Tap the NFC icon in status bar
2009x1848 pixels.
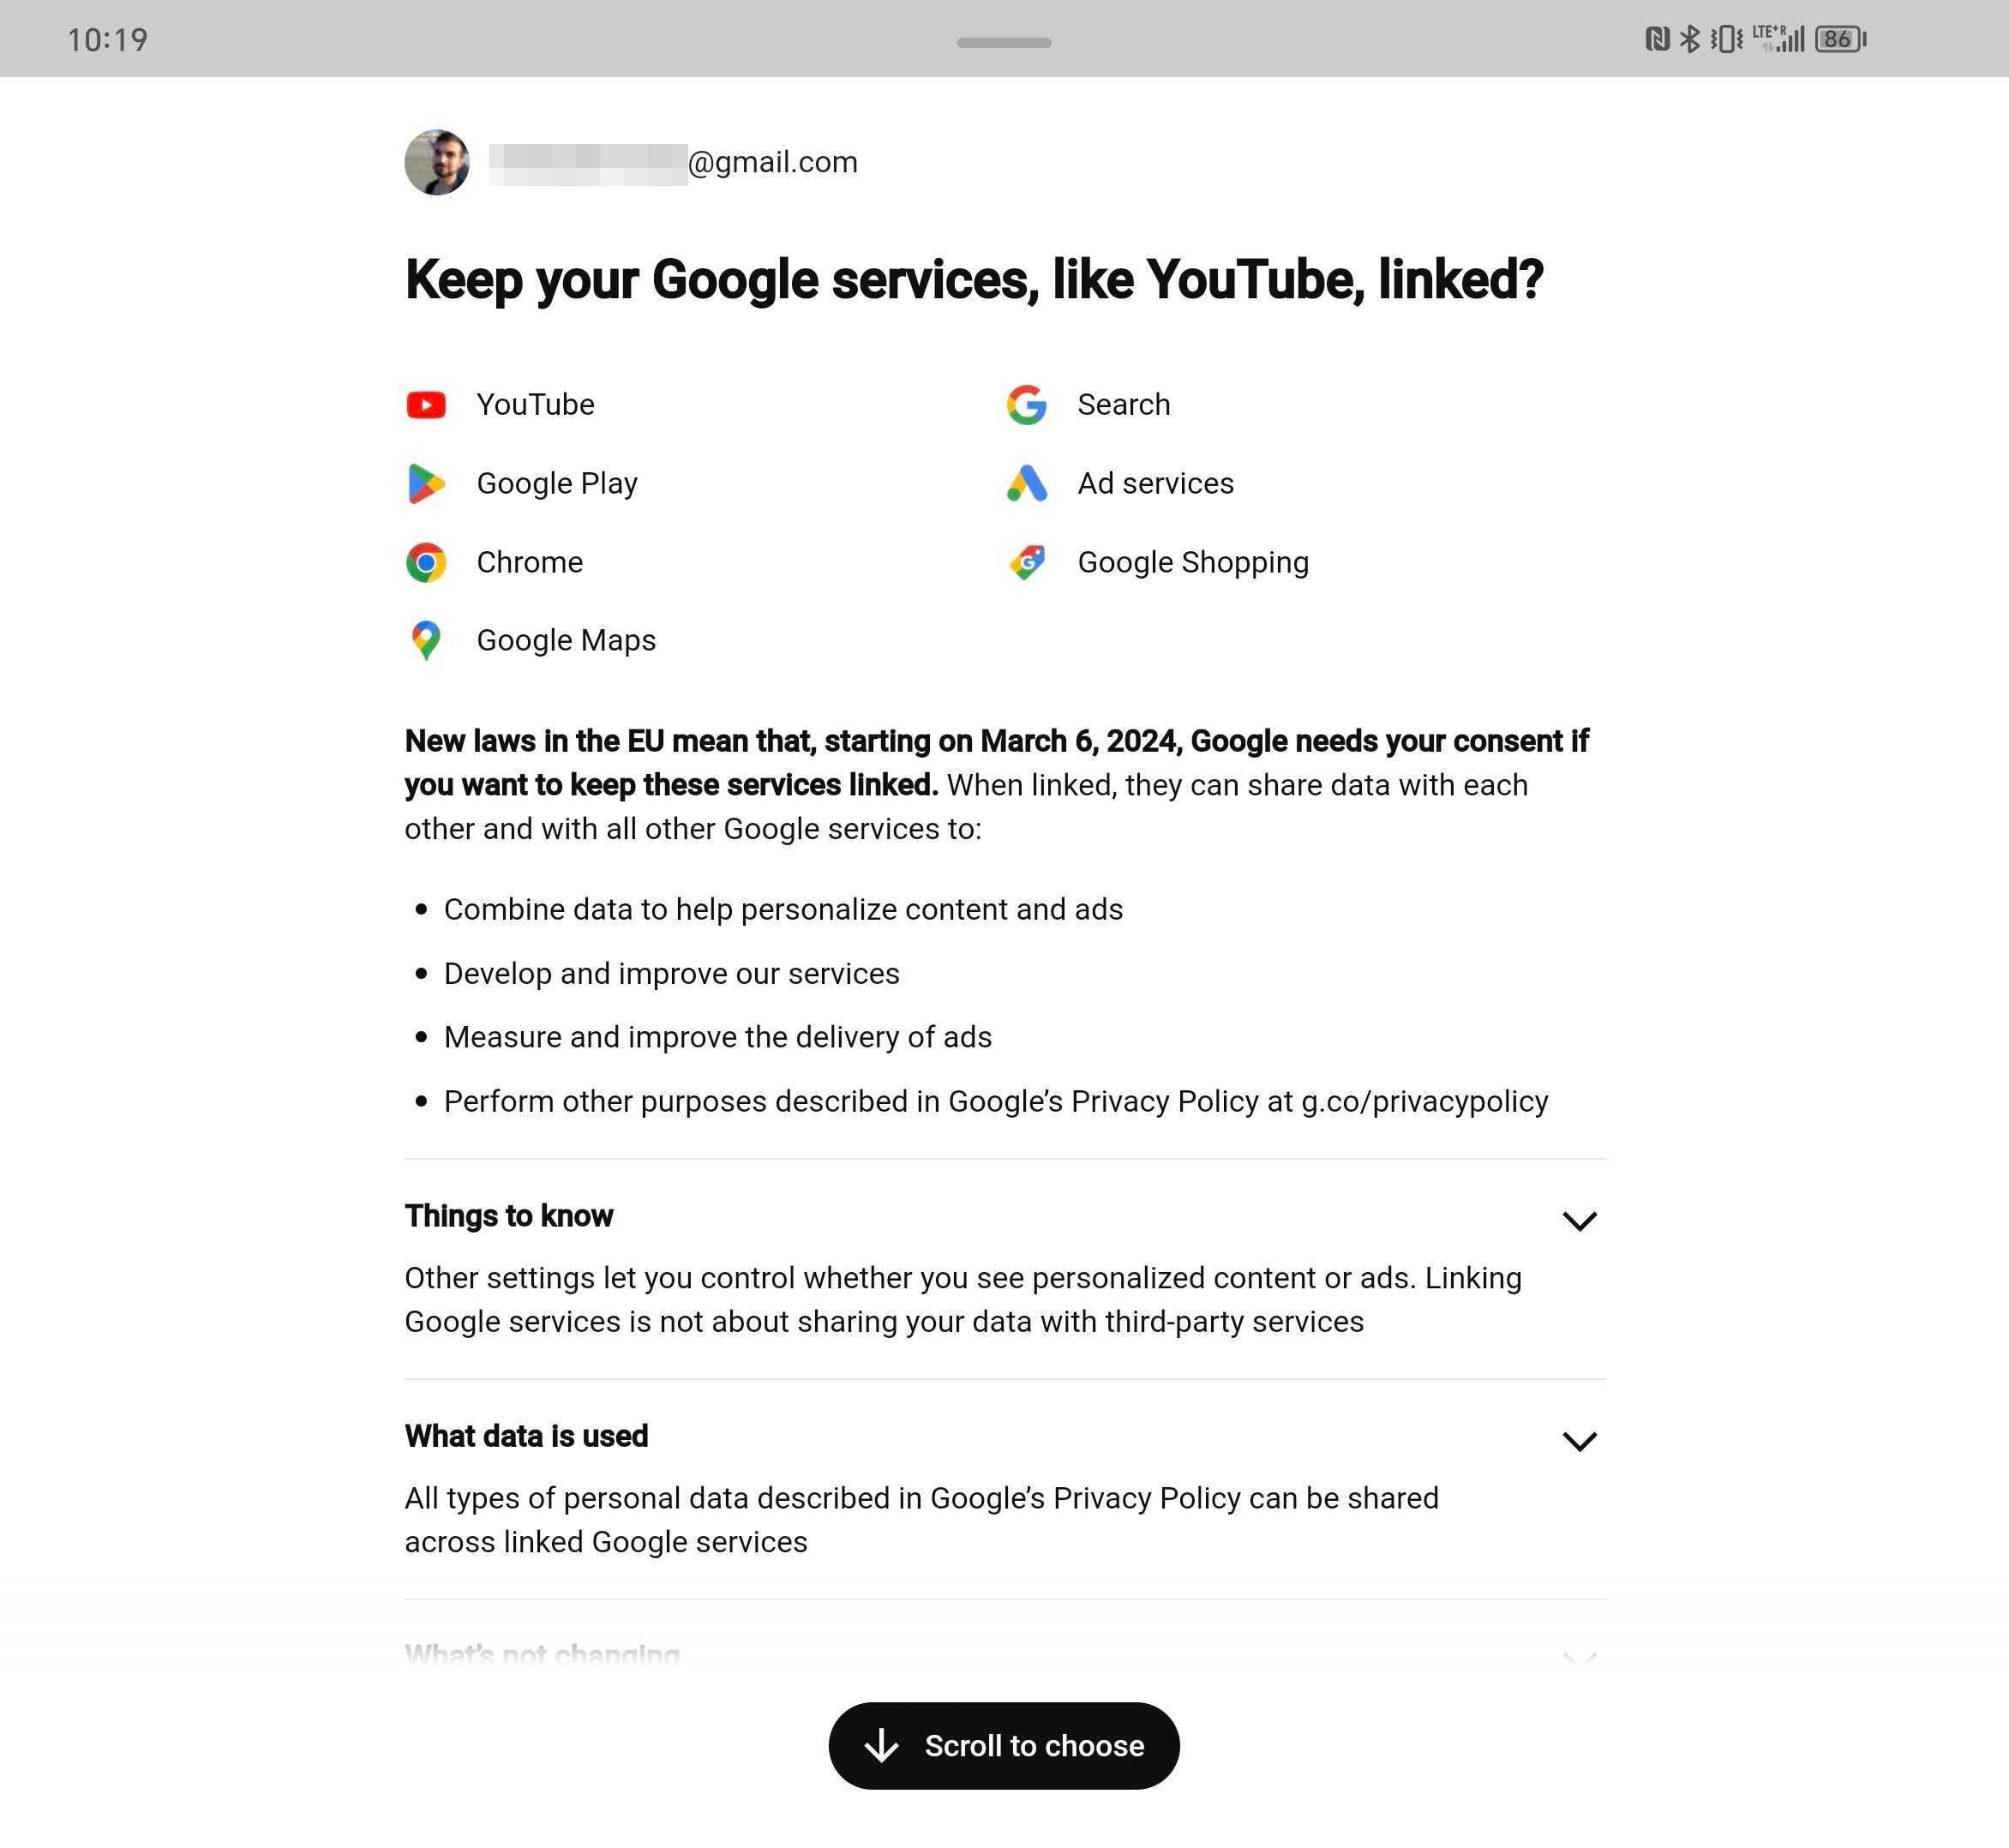pyautogui.click(x=1657, y=39)
